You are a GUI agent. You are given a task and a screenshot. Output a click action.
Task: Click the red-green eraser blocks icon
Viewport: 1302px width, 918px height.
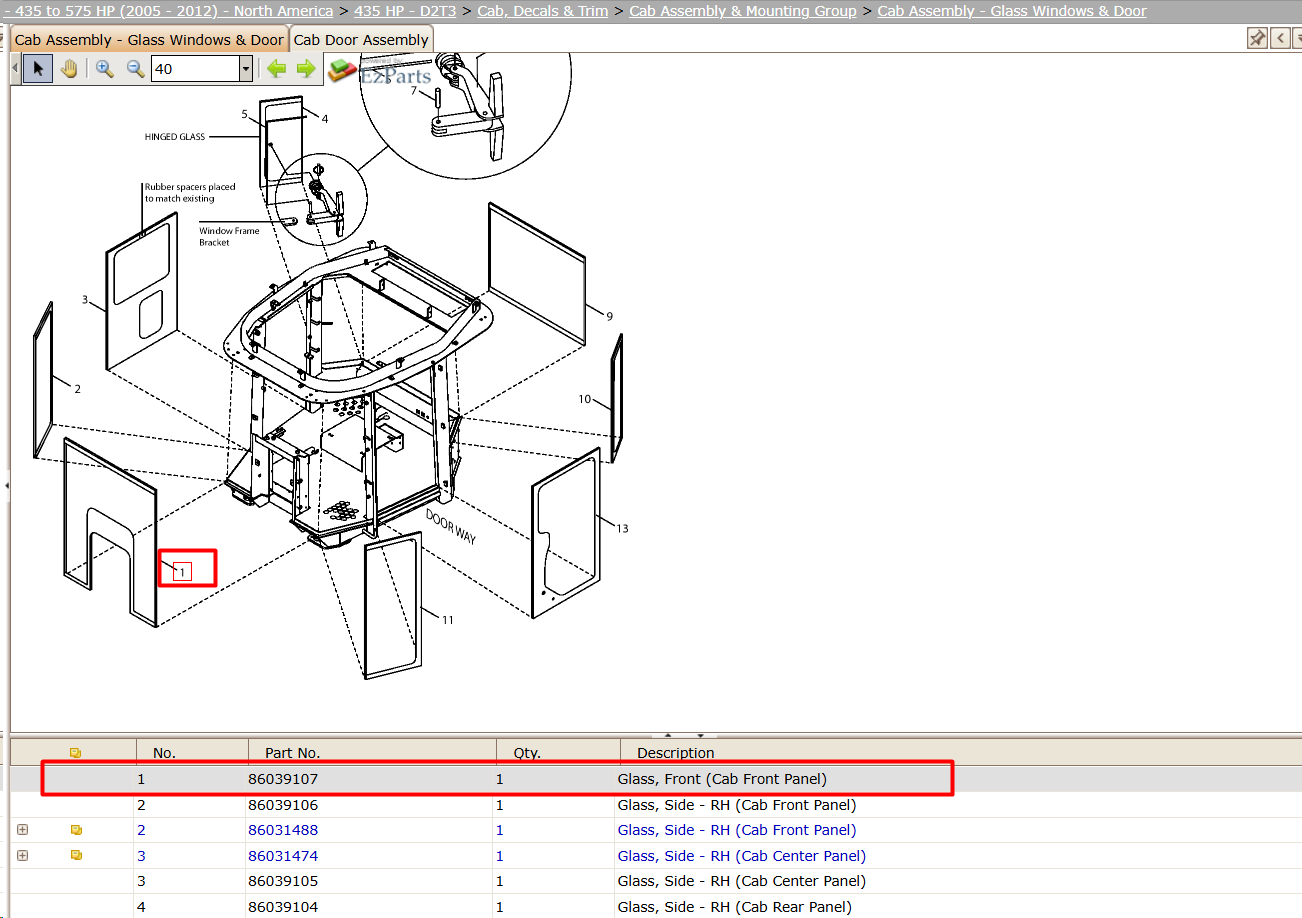pos(343,69)
